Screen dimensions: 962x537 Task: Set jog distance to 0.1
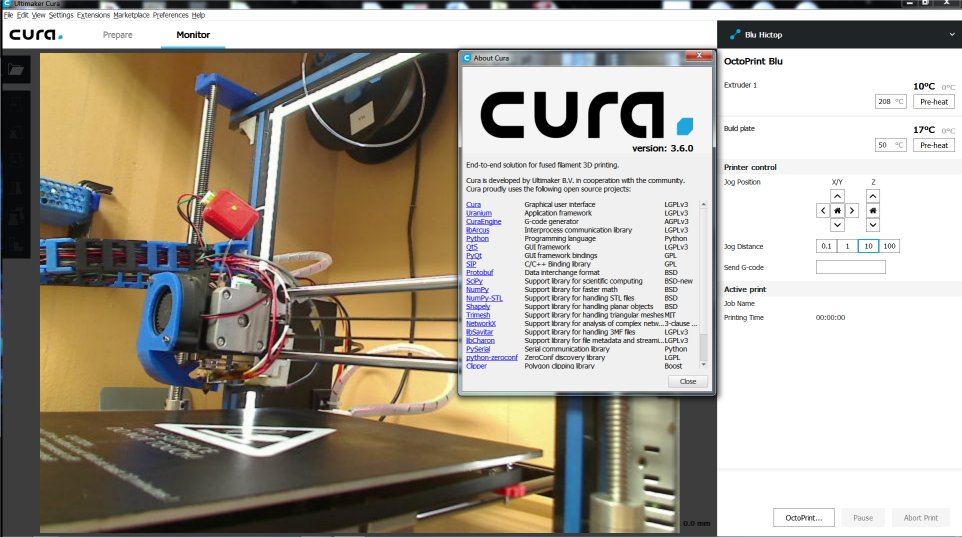point(826,246)
